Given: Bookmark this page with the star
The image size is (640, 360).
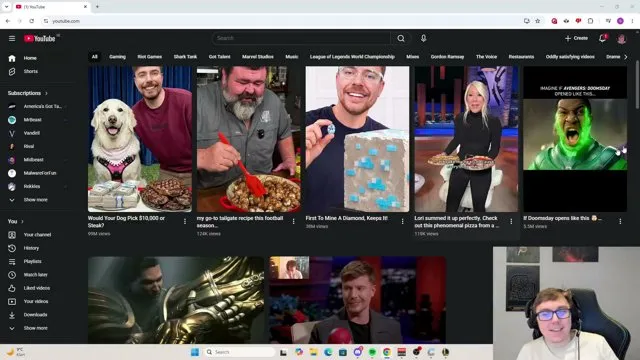Looking at the screenshot, I should coord(538,21).
